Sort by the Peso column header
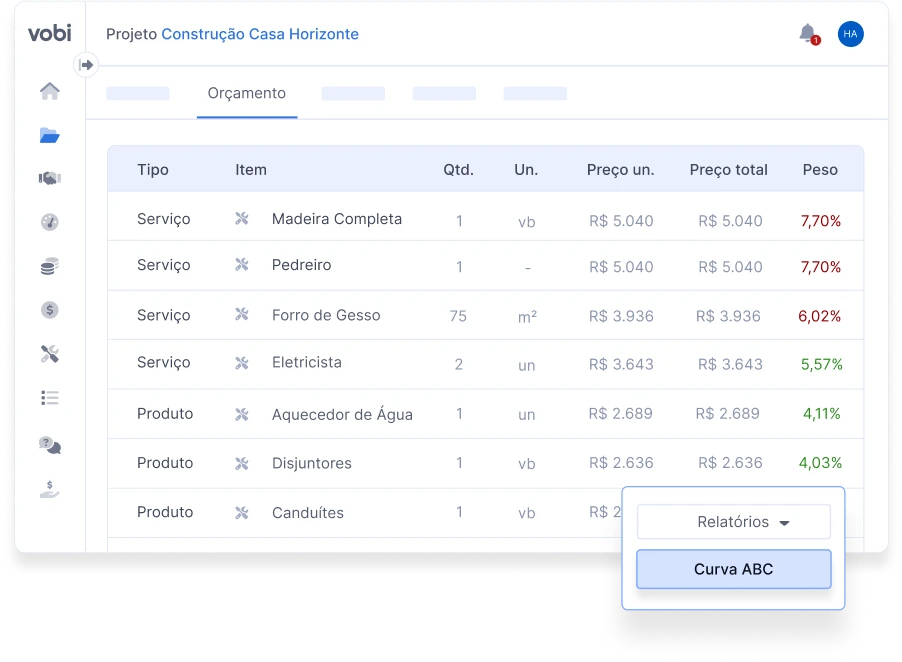The height and width of the screenshot is (662, 902). 820,170
